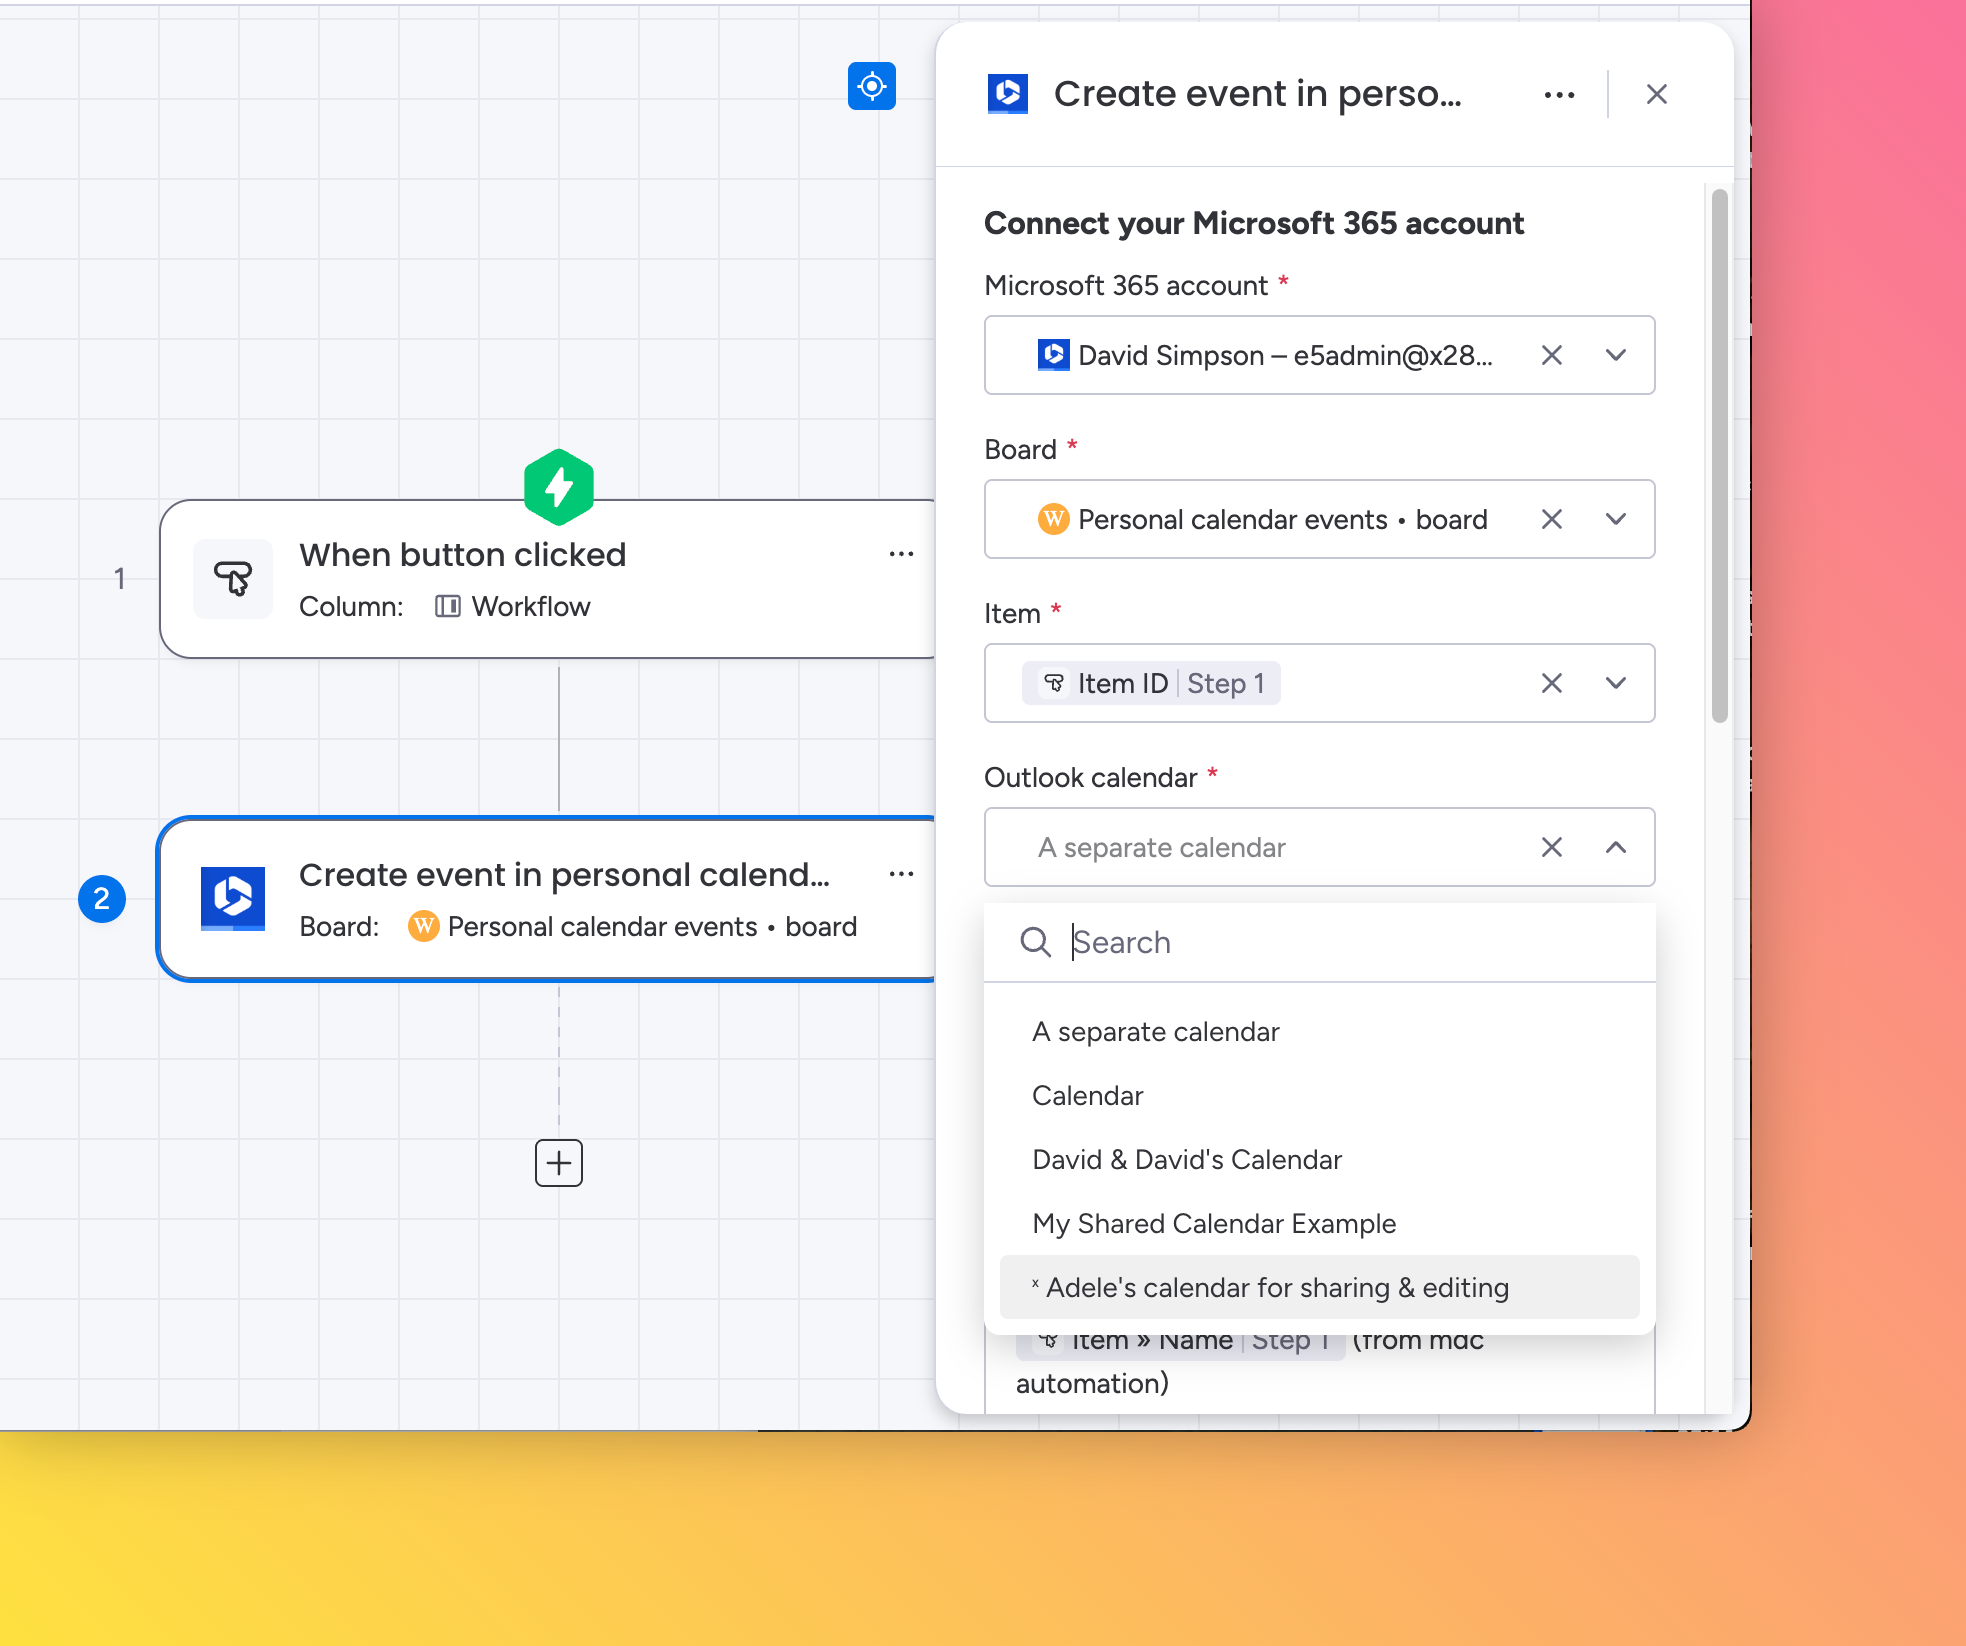Screen dimensions: 1966x1646
Task: Pick 'My Shared Calendar Example' option
Action: (1319, 1224)
